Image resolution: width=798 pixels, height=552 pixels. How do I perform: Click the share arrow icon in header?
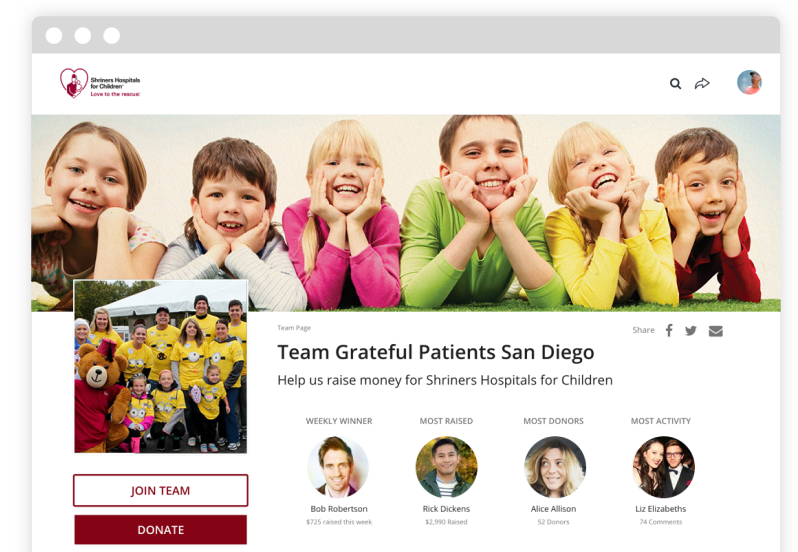coord(702,83)
